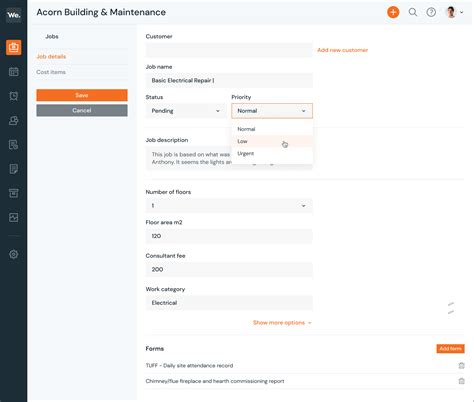Open the Status dropdown showing Pending
The height and width of the screenshot is (402, 474).
click(x=185, y=111)
